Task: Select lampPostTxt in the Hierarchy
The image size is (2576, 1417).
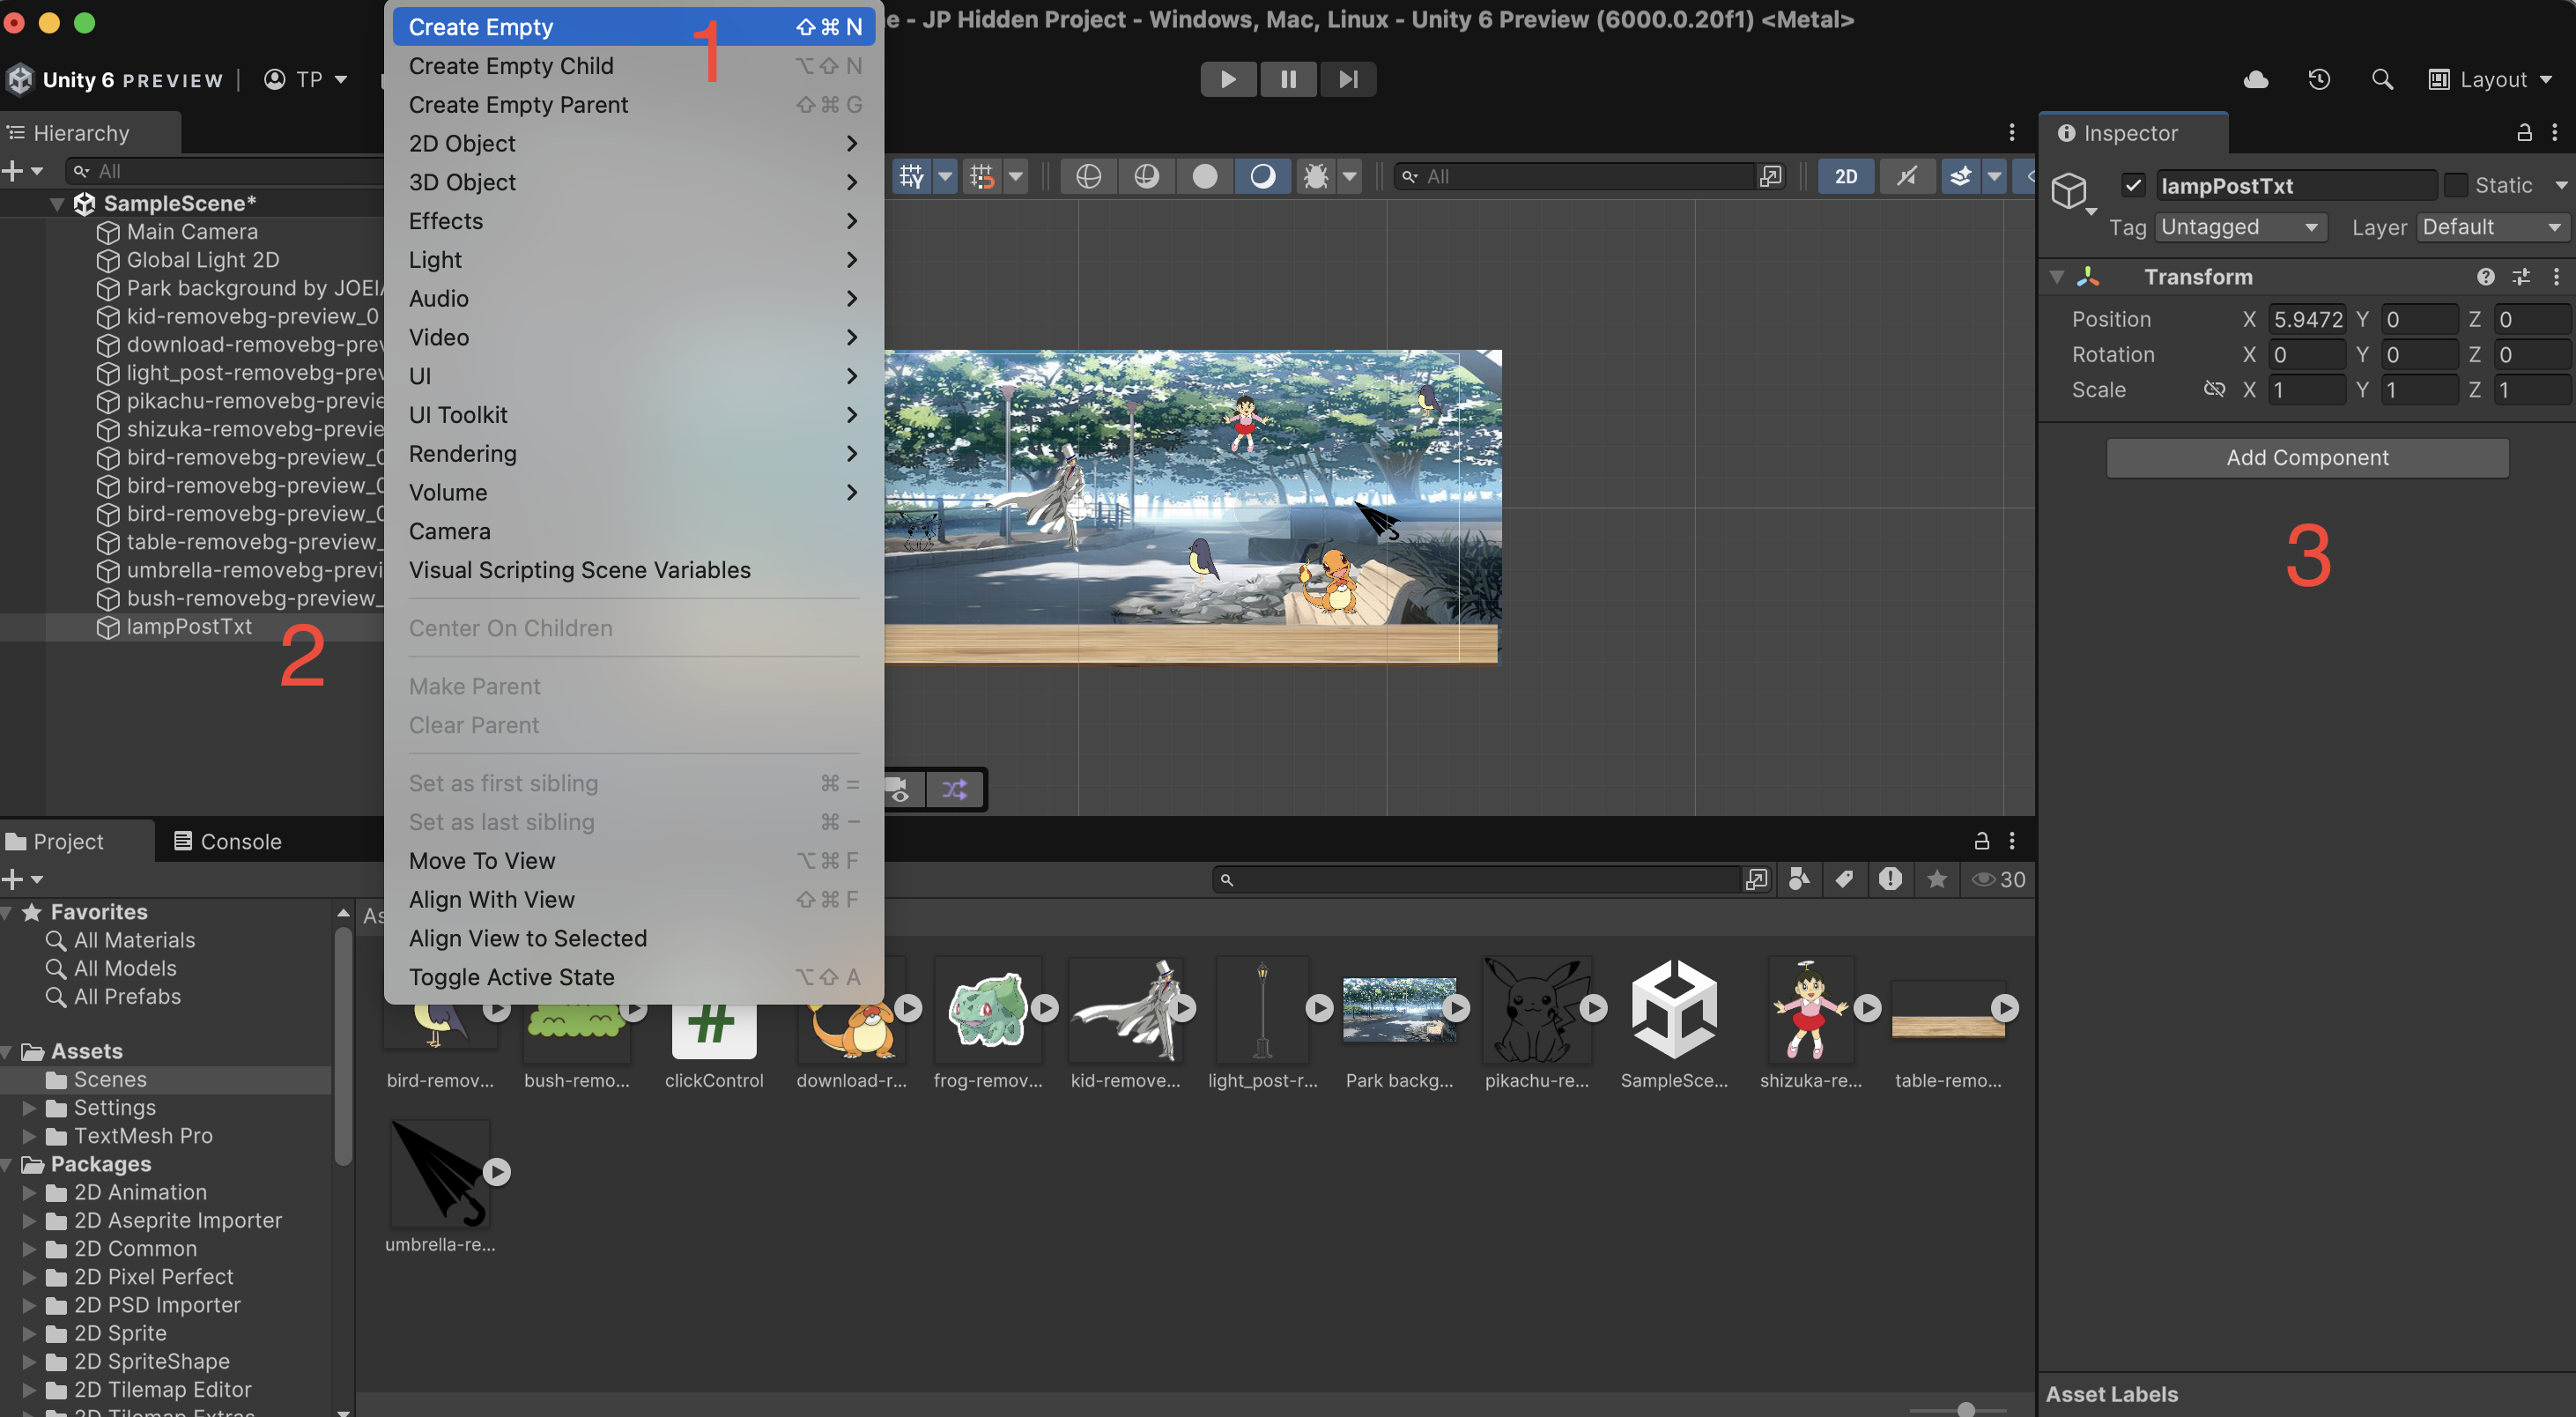Action: pos(189,627)
